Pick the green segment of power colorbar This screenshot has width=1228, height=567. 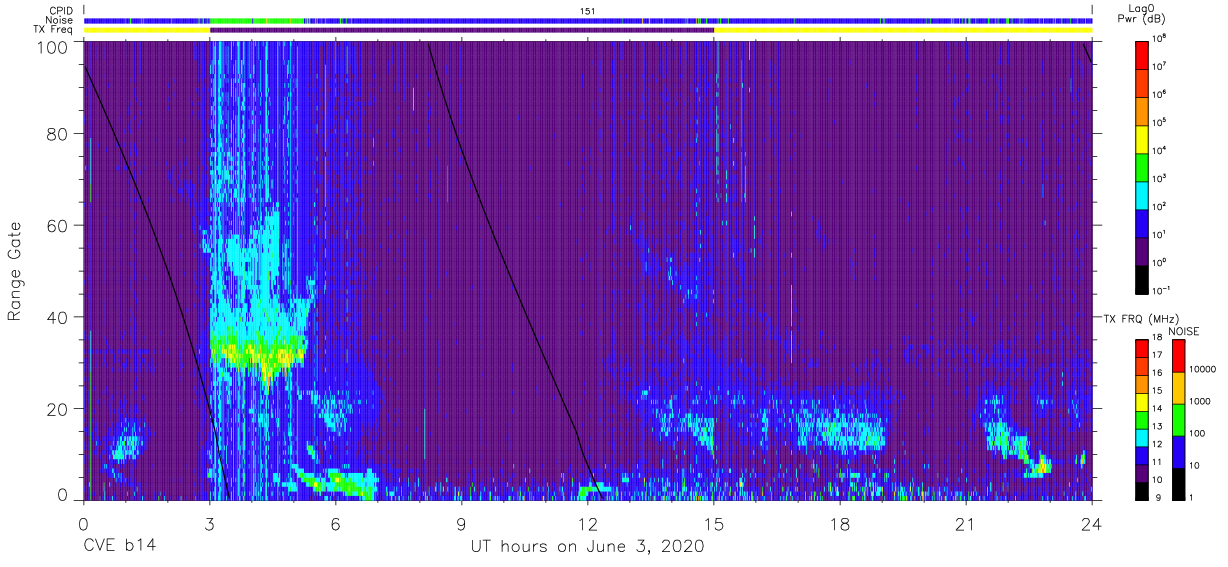point(1143,166)
